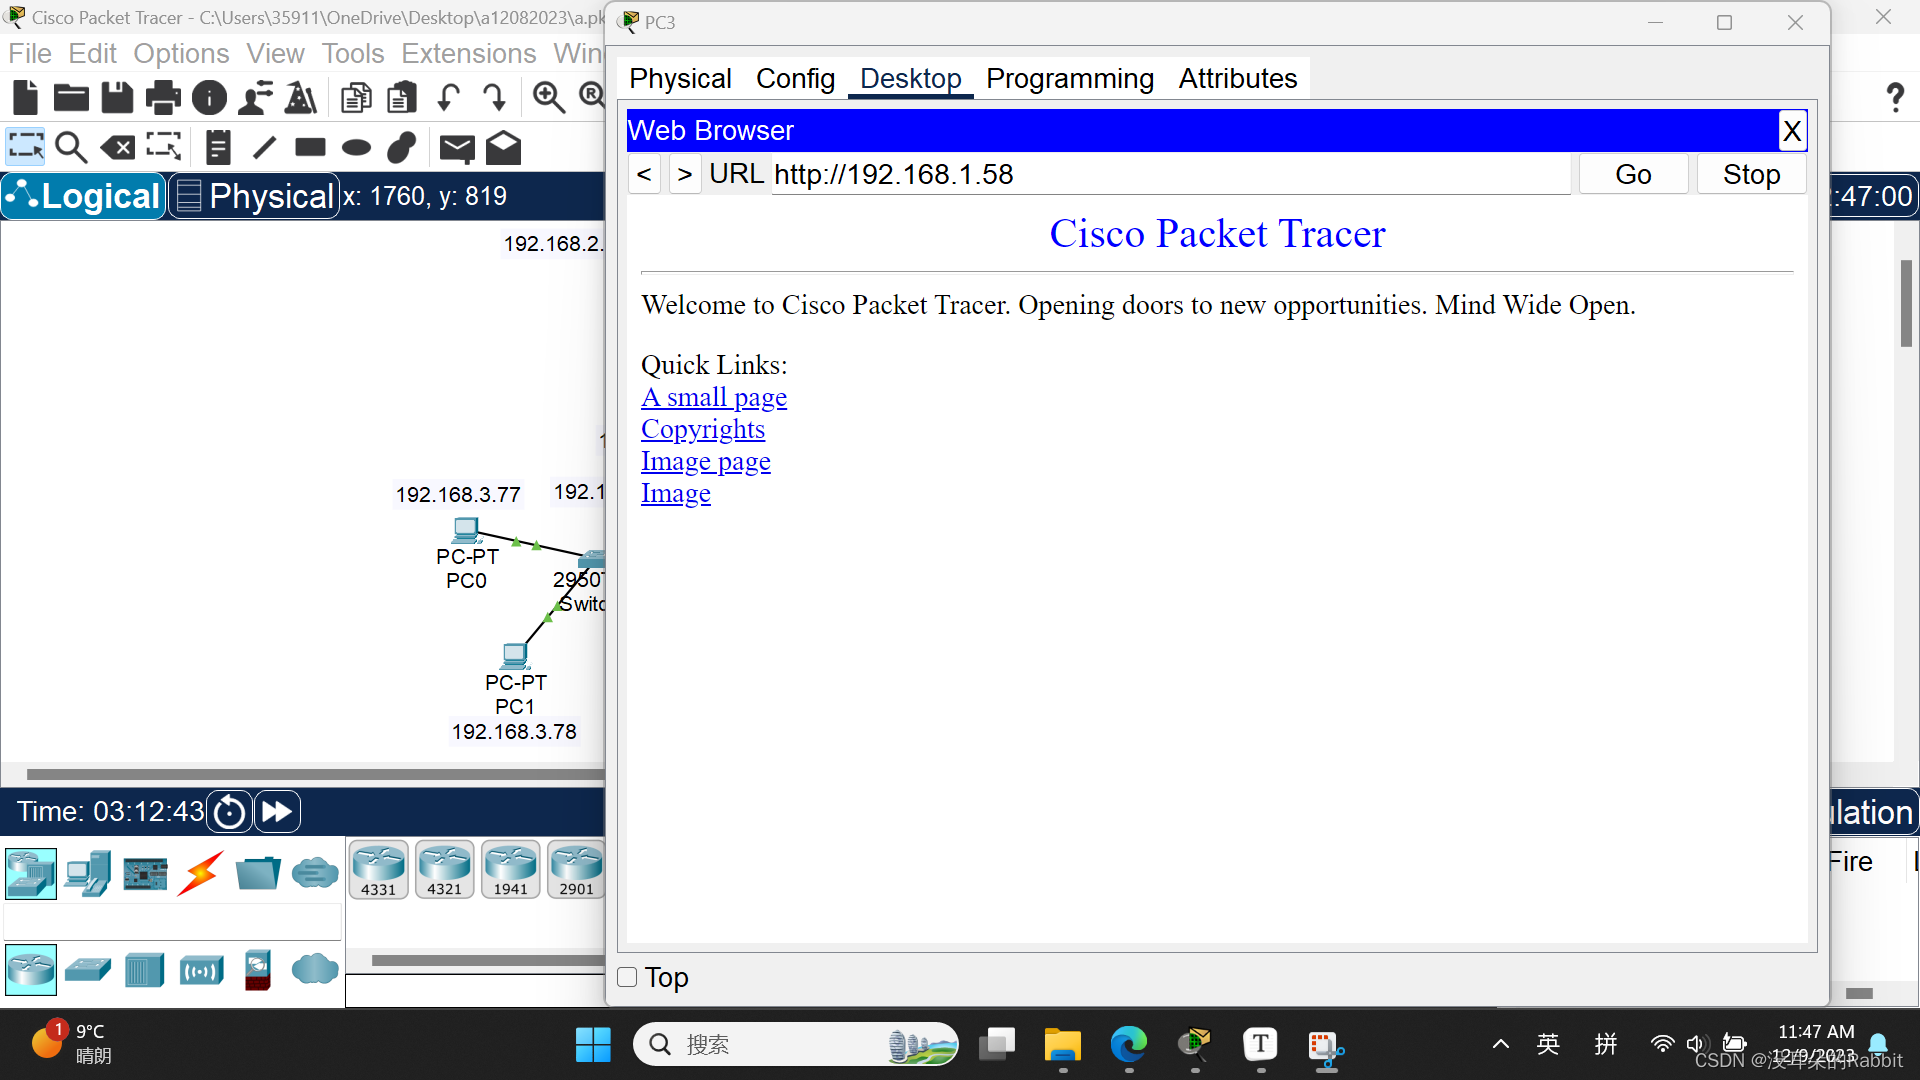Select the Network Devices category icon
1920x1080 pixels.
coord(31,873)
